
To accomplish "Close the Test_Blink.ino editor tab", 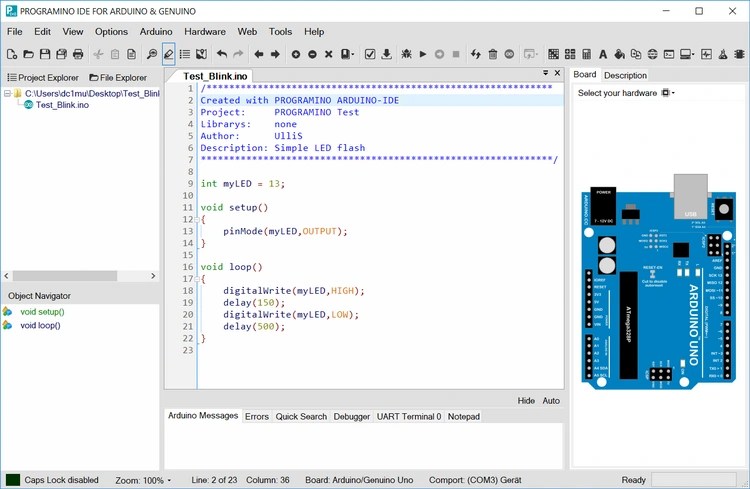I will 557,73.
